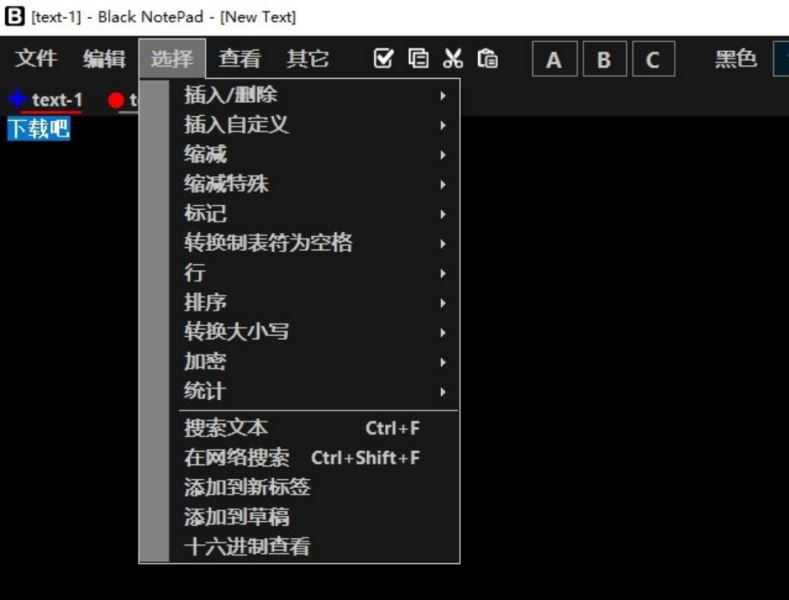789x600 pixels.
Task: Expand the 排序 submenu
Action: point(314,303)
